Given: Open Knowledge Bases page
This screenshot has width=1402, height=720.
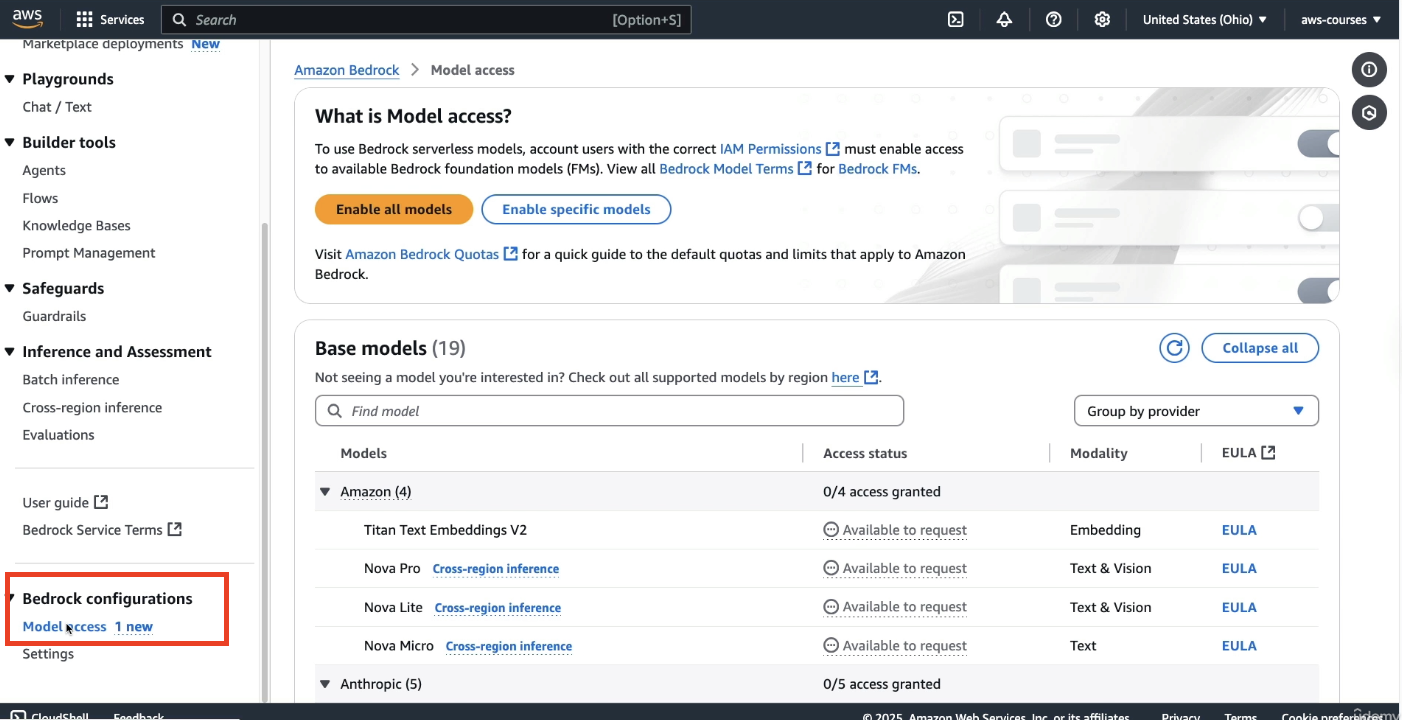Looking at the screenshot, I should (x=76, y=225).
